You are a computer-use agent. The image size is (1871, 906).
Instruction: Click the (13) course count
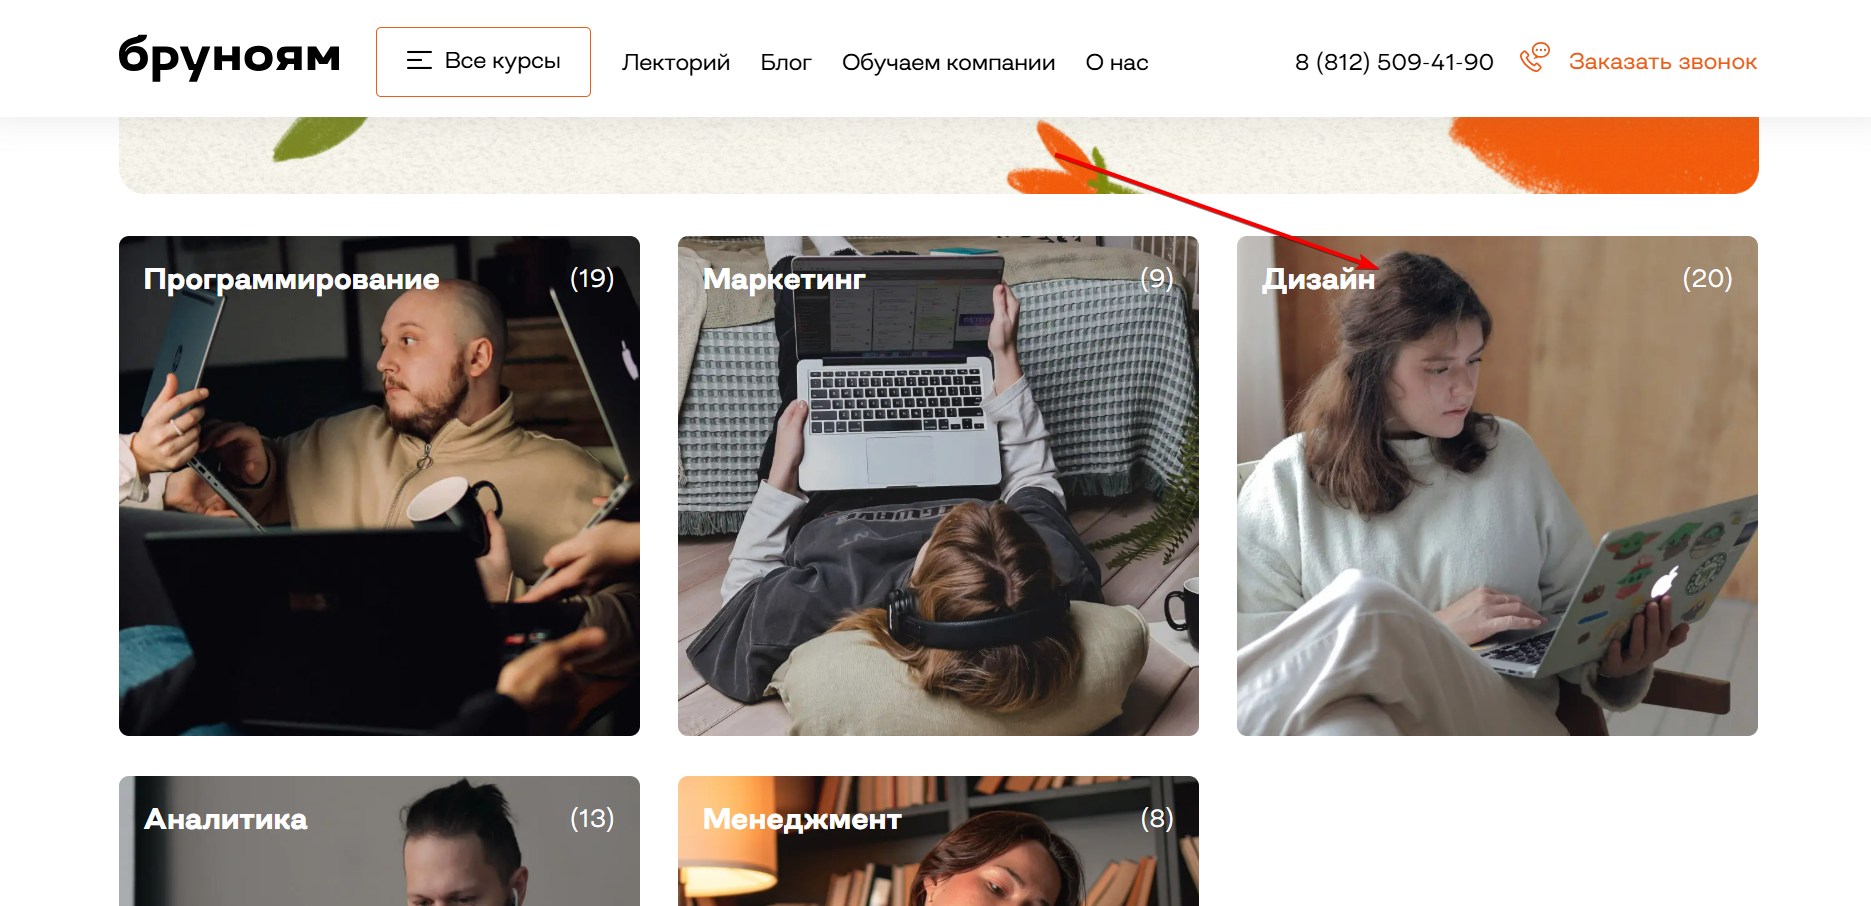(x=592, y=818)
